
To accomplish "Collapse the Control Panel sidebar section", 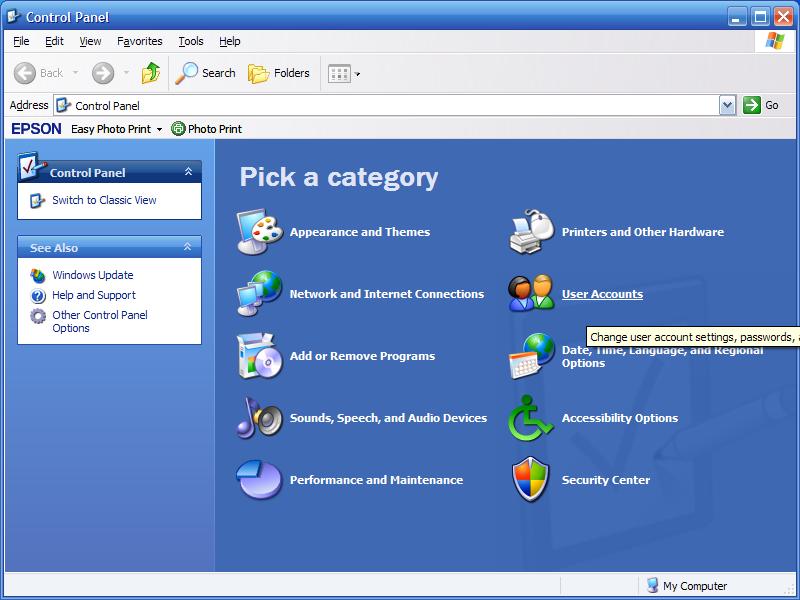I will [188, 171].
